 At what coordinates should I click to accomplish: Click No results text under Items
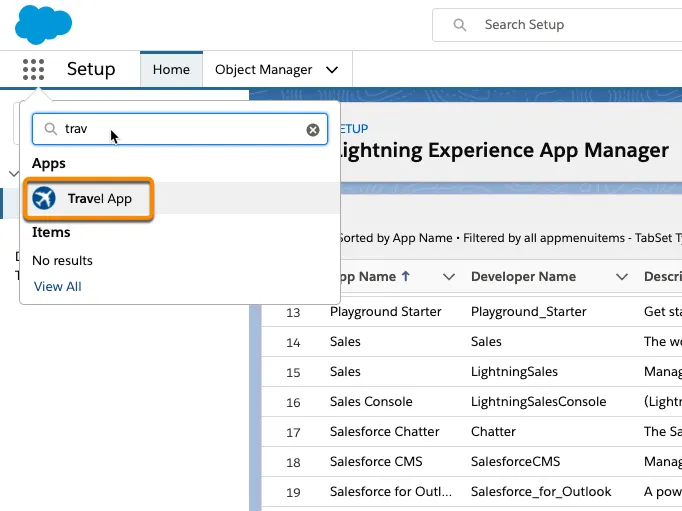pos(62,261)
